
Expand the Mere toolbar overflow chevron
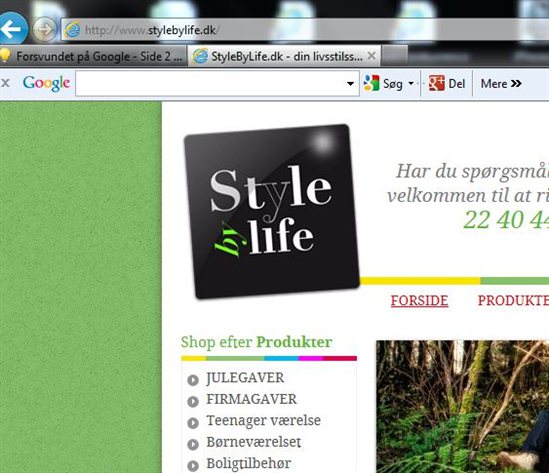pos(516,83)
